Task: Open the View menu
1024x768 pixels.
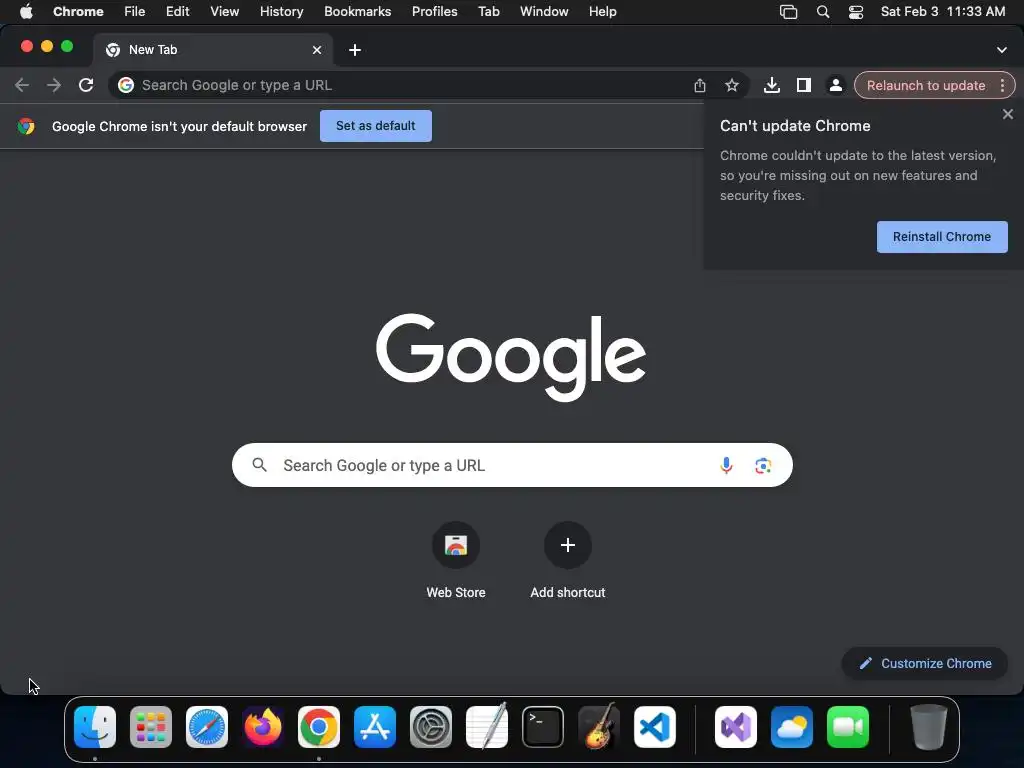Action: 225,11
